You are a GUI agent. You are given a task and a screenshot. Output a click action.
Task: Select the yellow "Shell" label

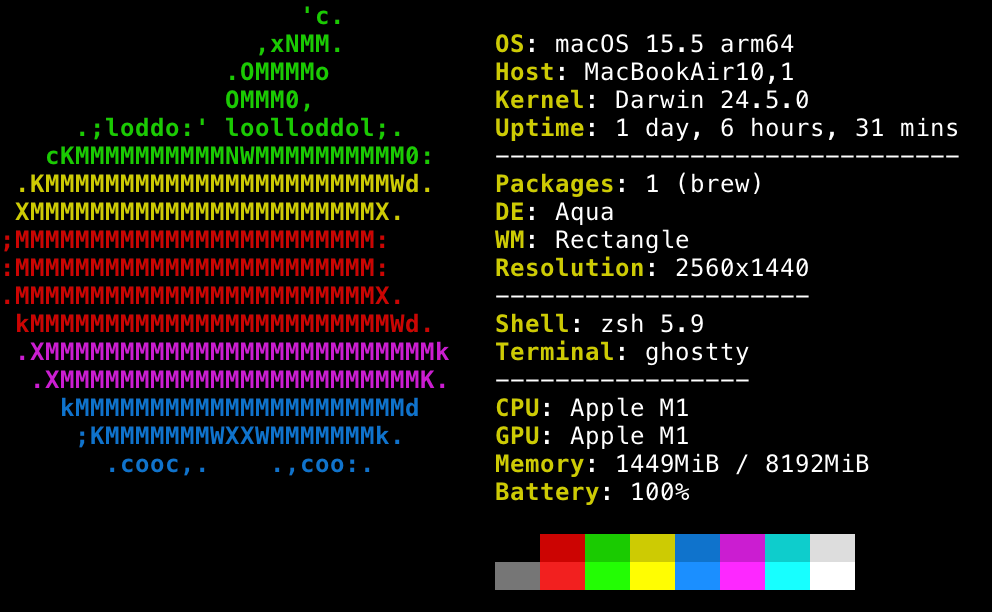tap(533, 323)
